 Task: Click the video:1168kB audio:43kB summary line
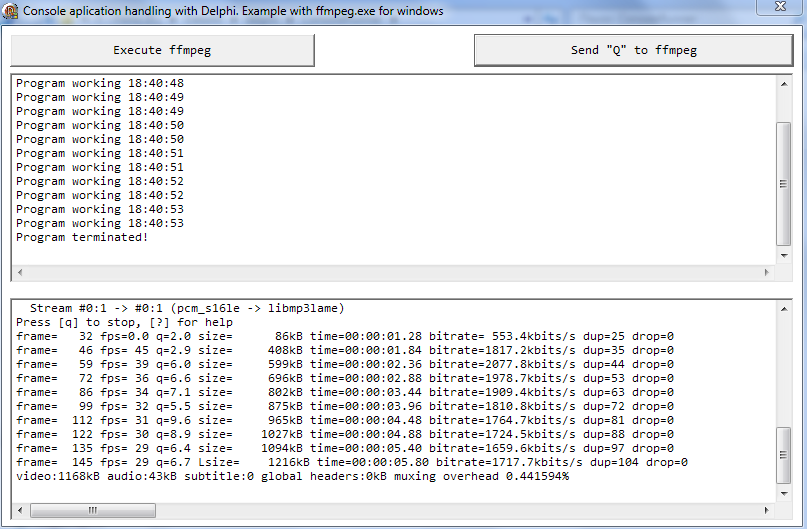pos(293,477)
